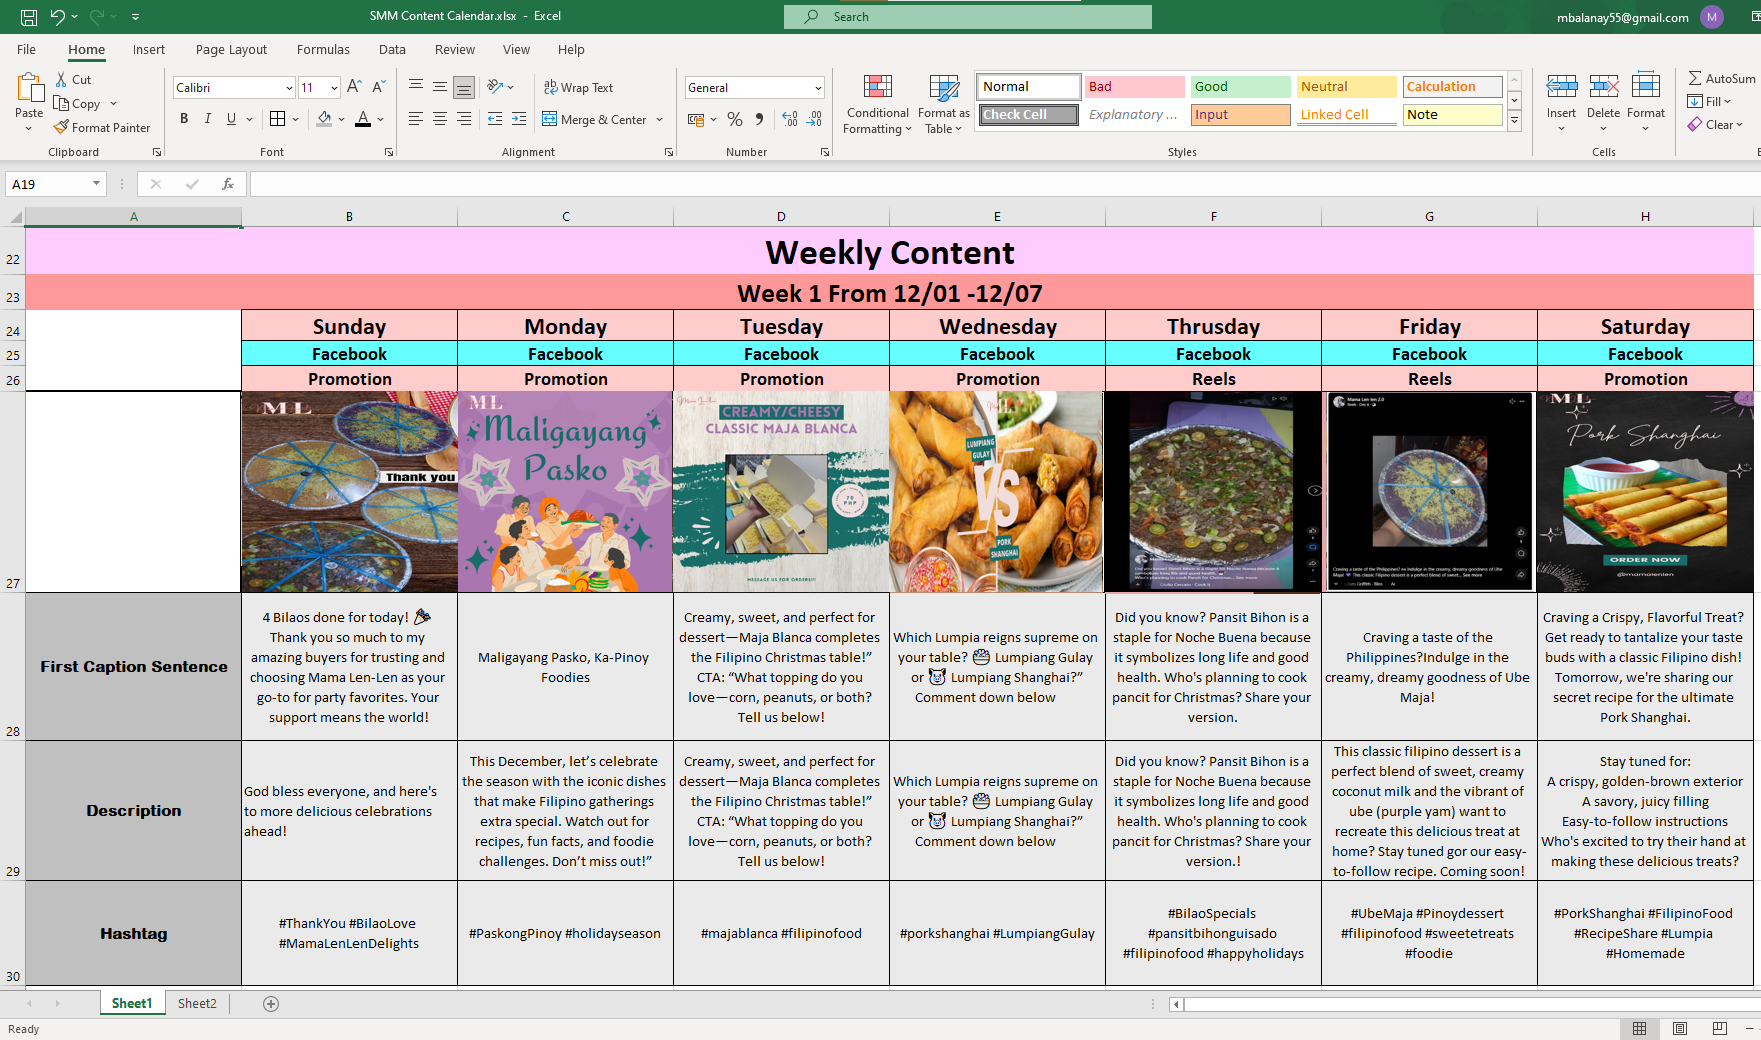
Task: Click the Search box in title bar
Action: point(967,17)
